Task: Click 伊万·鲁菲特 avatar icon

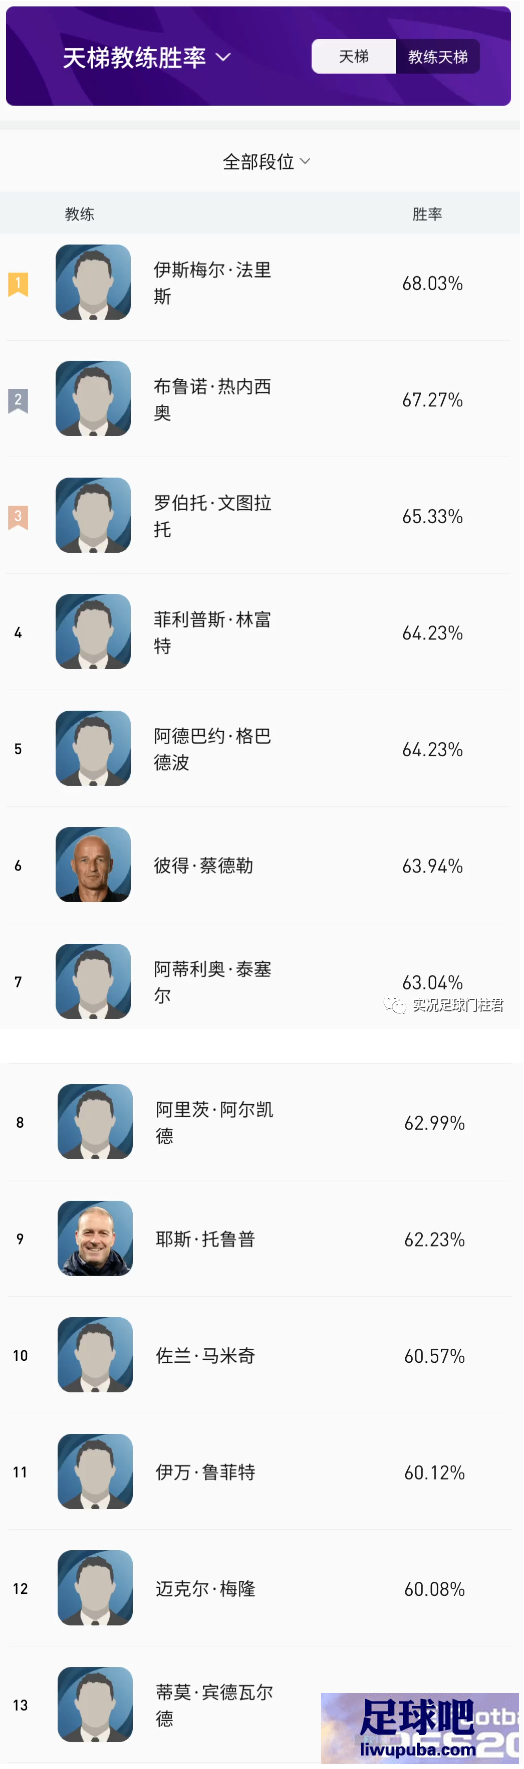Action: pyautogui.click(x=95, y=1471)
